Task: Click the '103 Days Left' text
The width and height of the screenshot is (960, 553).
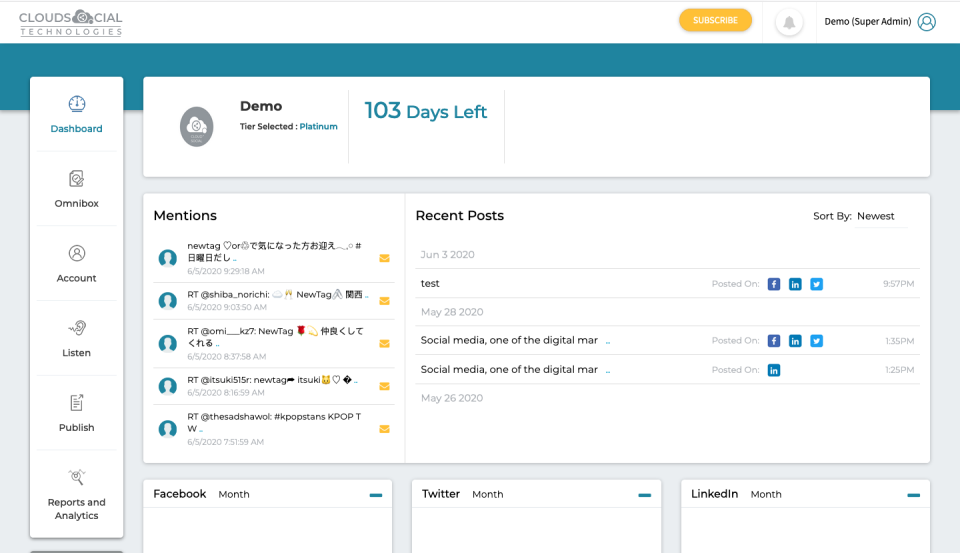Action: pyautogui.click(x=426, y=111)
